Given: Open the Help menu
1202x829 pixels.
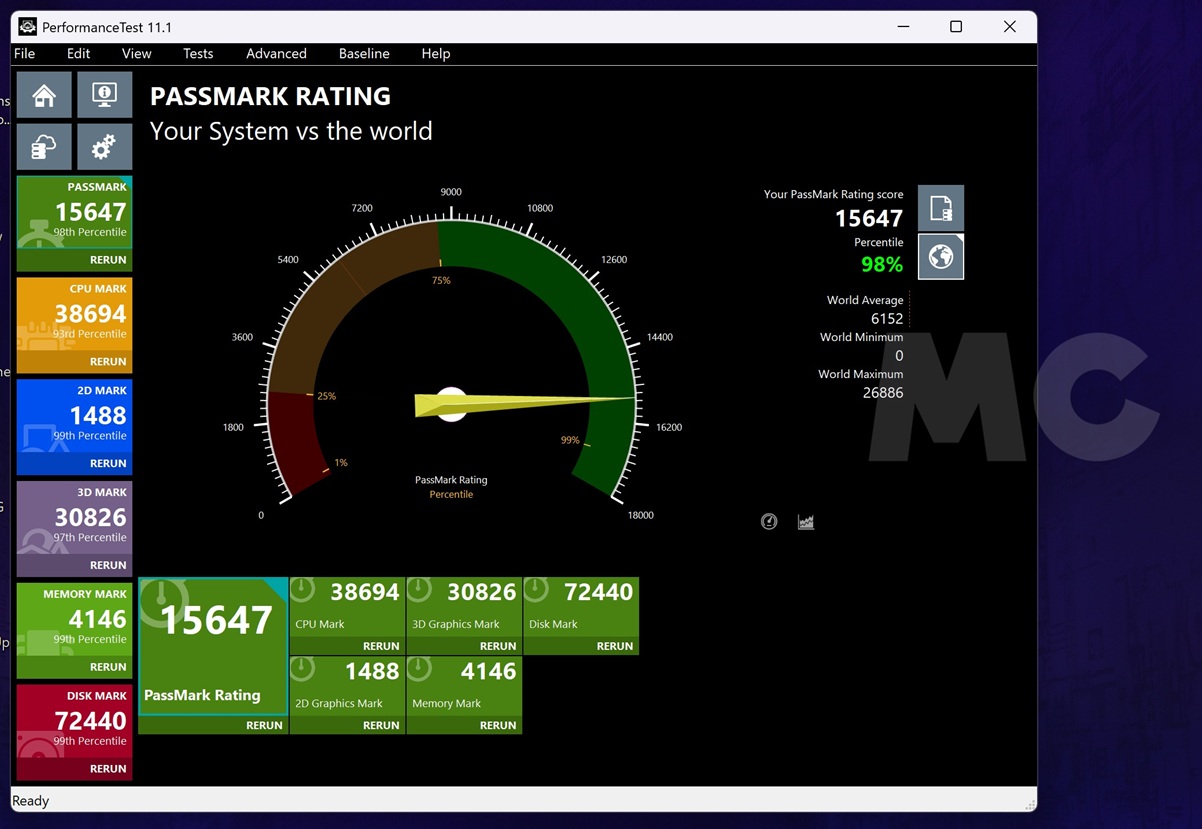Looking at the screenshot, I should pos(436,53).
